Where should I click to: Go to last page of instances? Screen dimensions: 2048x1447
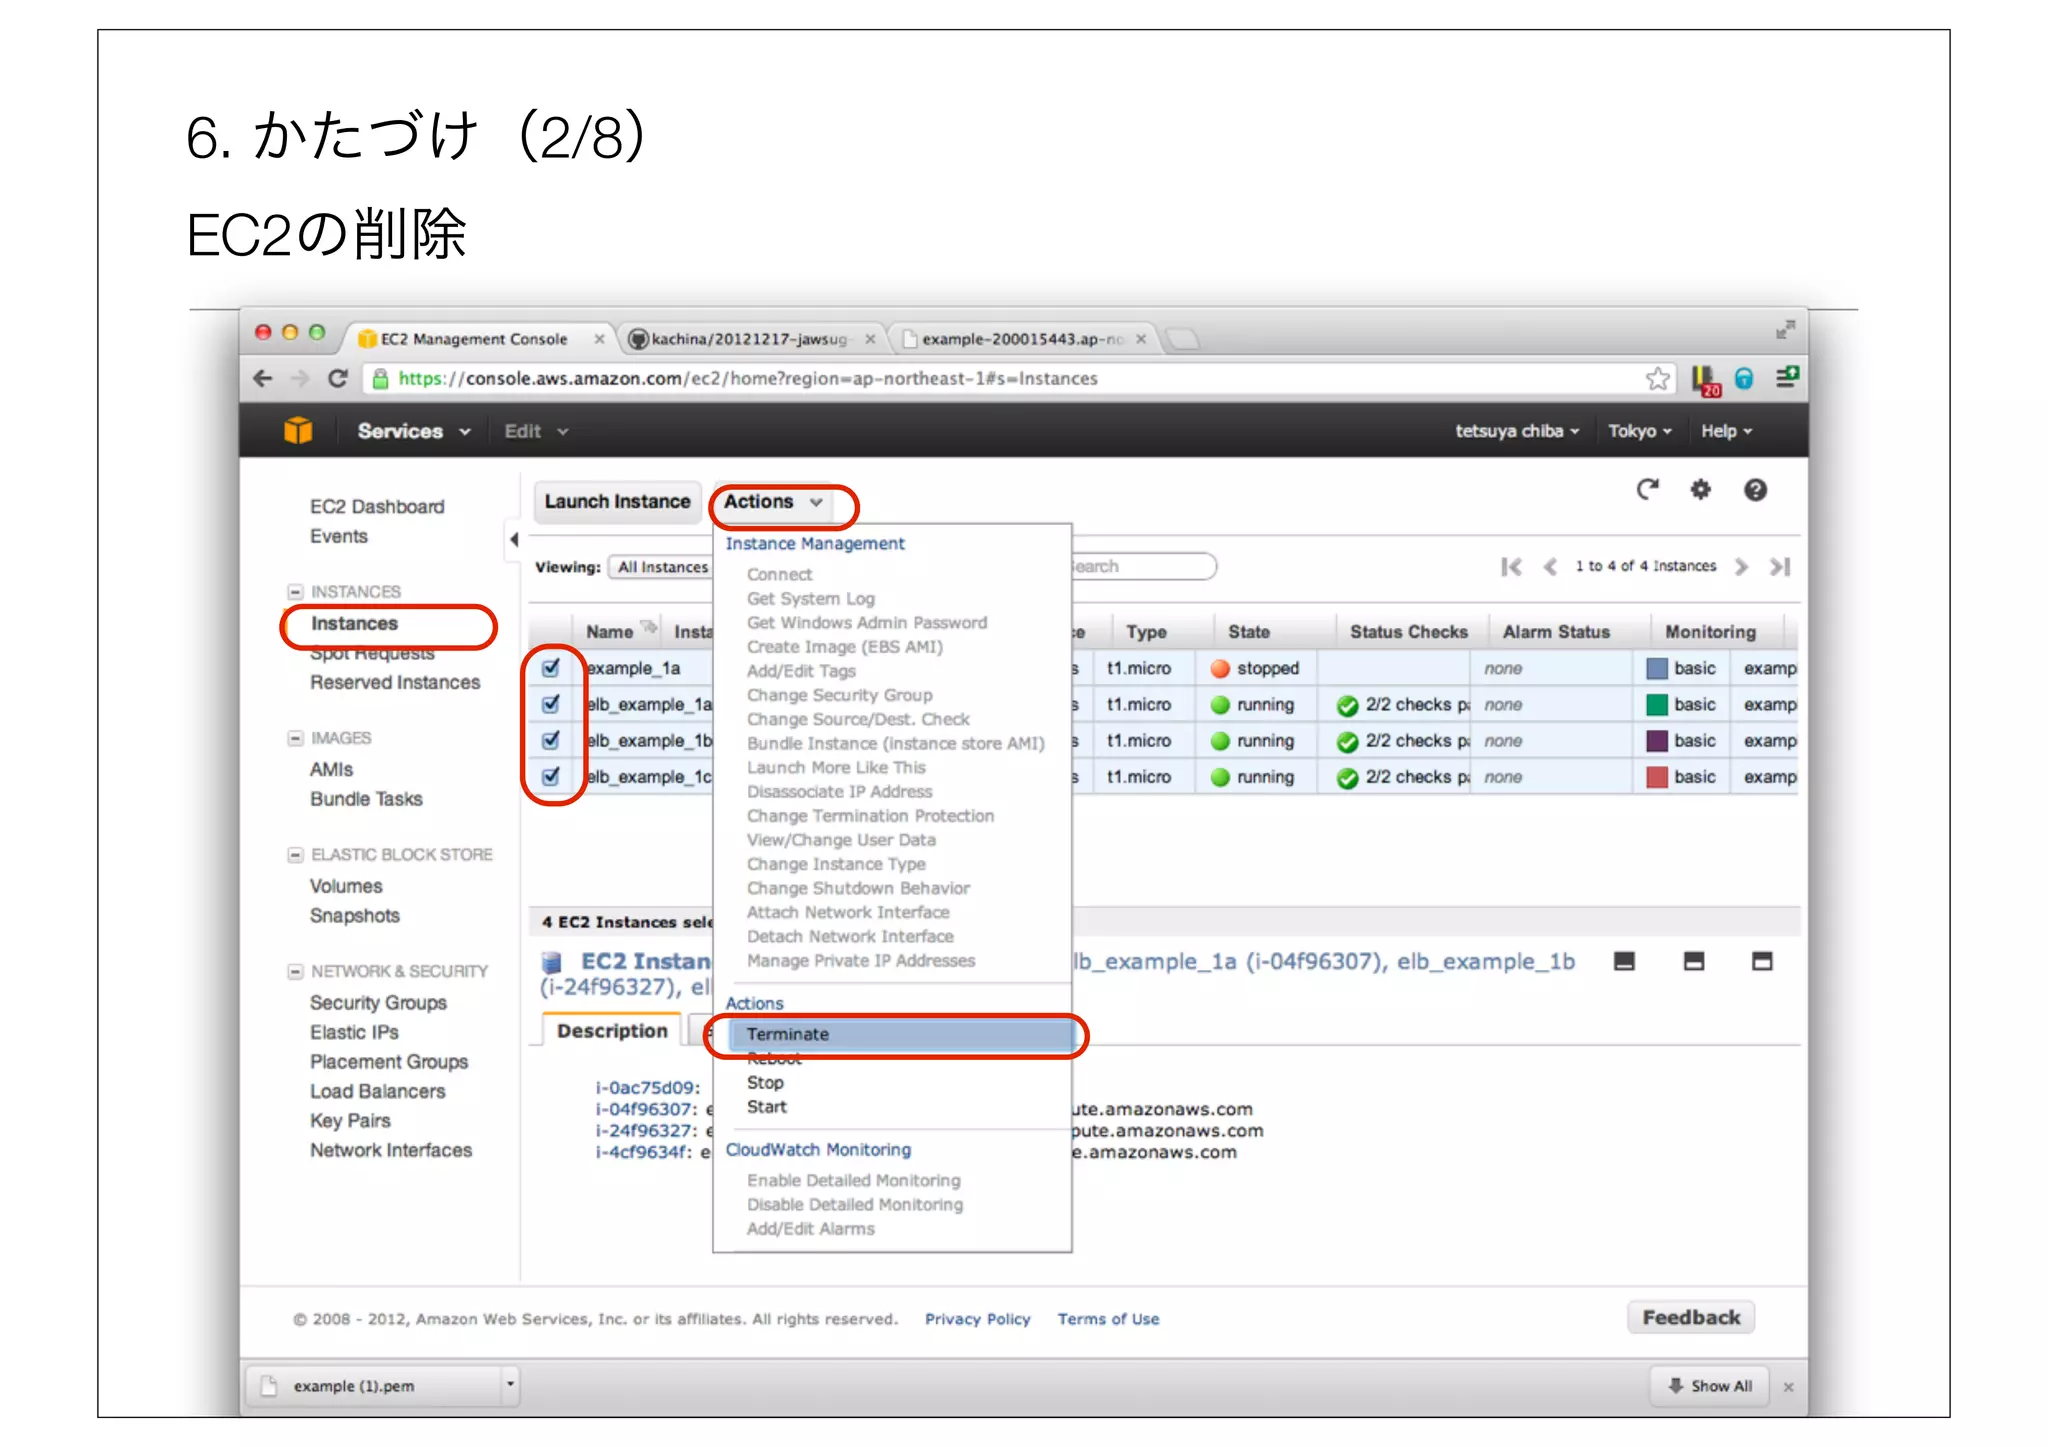[1779, 567]
